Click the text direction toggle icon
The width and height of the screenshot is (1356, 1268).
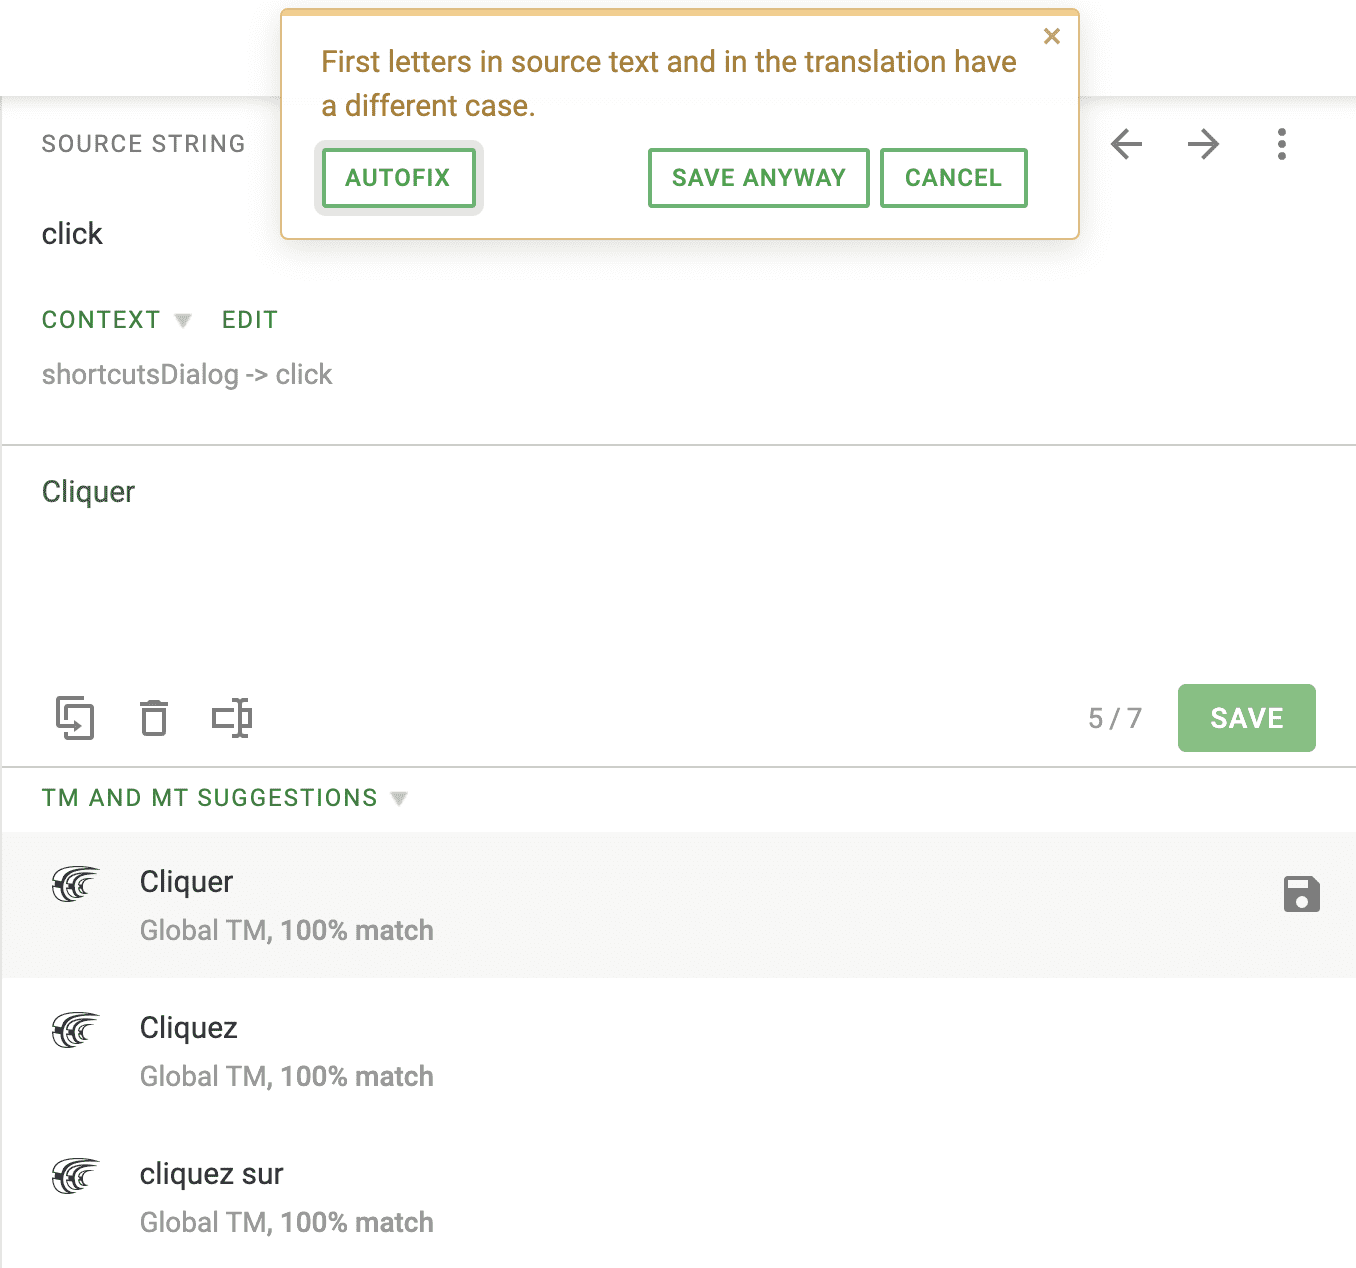point(232,718)
